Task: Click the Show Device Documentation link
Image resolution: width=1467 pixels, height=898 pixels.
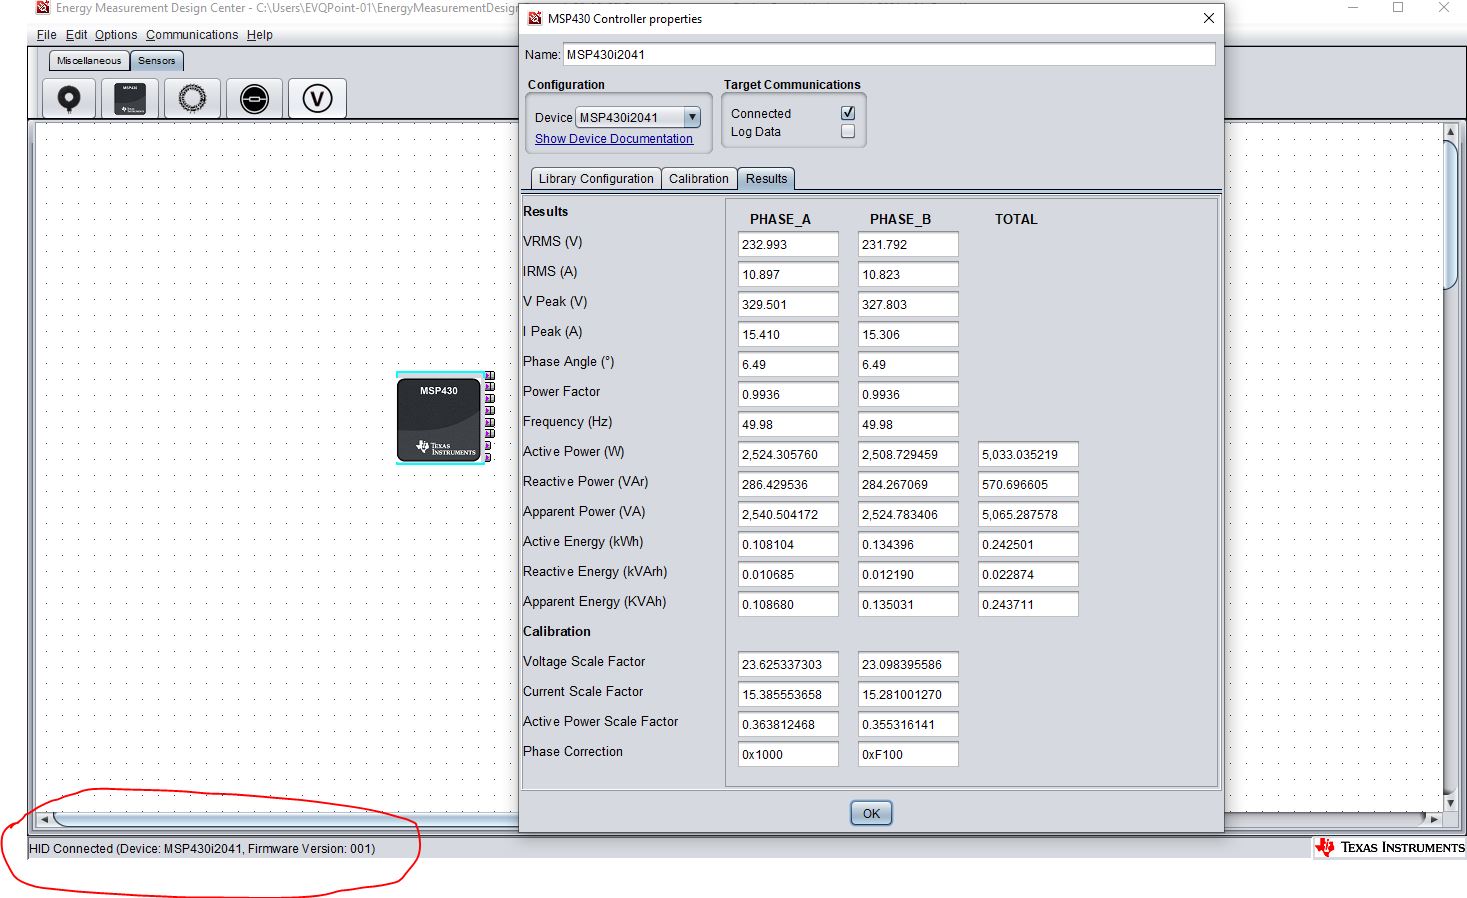Action: [x=615, y=138]
